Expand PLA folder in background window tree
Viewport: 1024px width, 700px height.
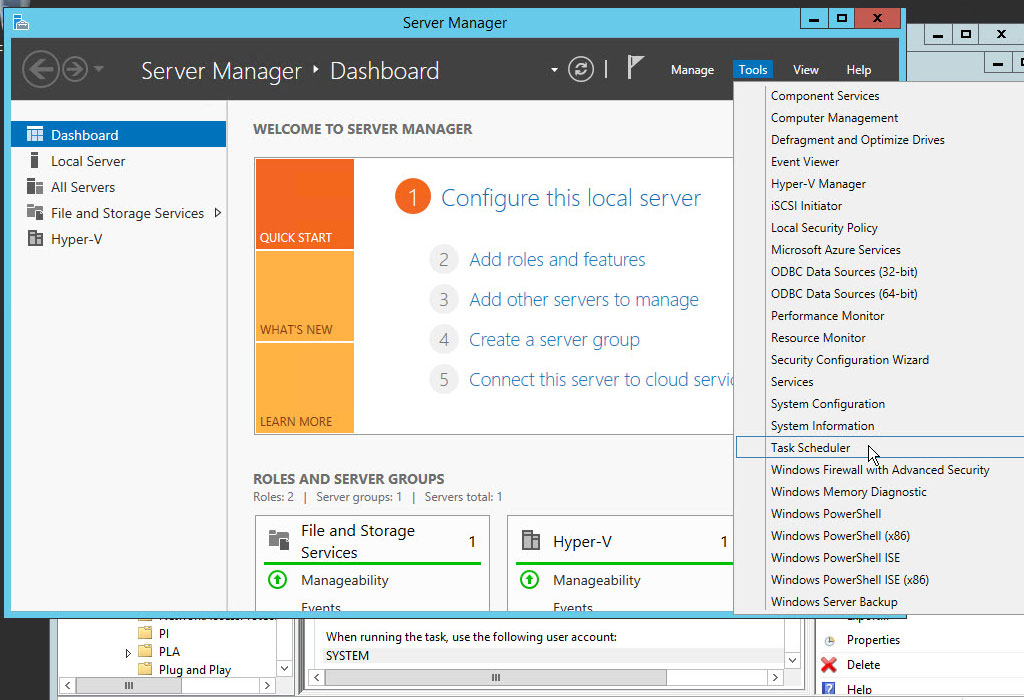pyautogui.click(x=128, y=652)
